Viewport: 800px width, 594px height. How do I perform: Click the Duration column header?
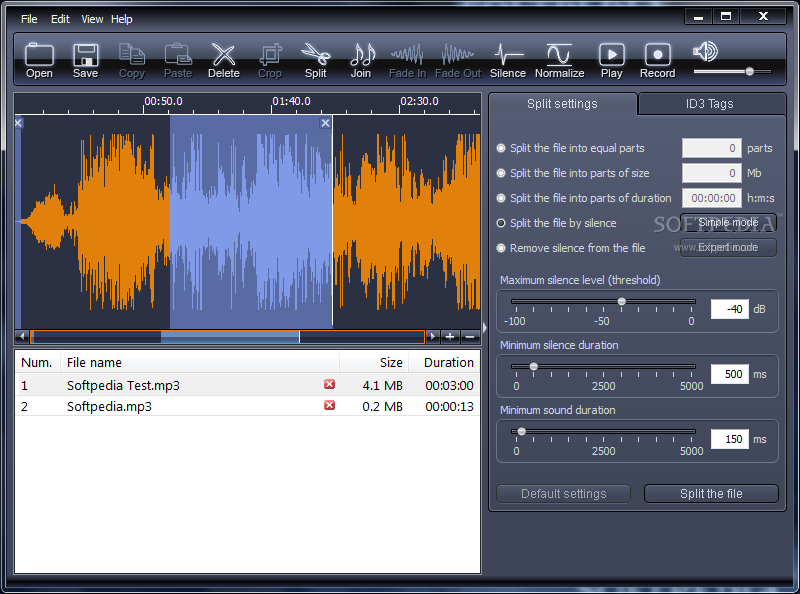click(x=444, y=362)
